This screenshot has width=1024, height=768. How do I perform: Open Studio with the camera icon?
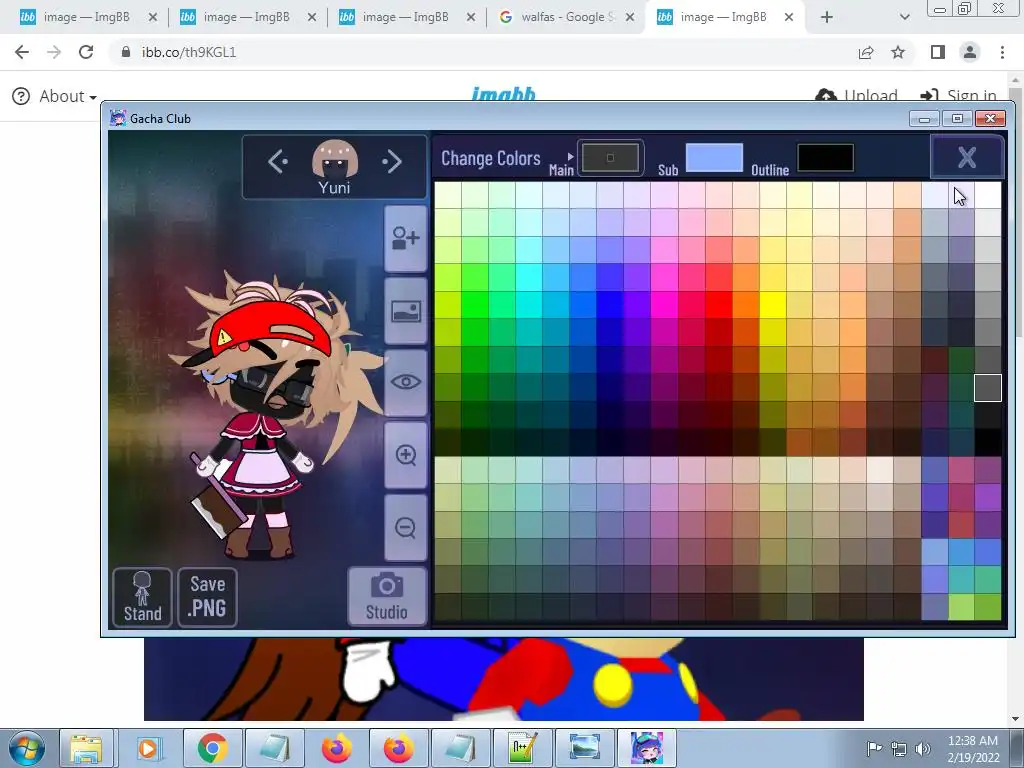coord(387,596)
